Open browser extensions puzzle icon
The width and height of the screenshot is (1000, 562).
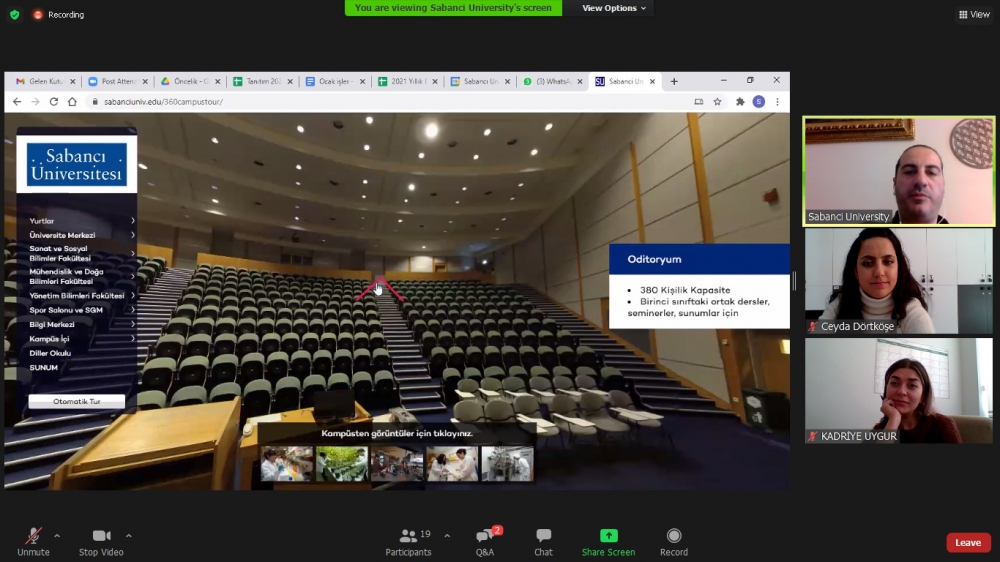[740, 101]
